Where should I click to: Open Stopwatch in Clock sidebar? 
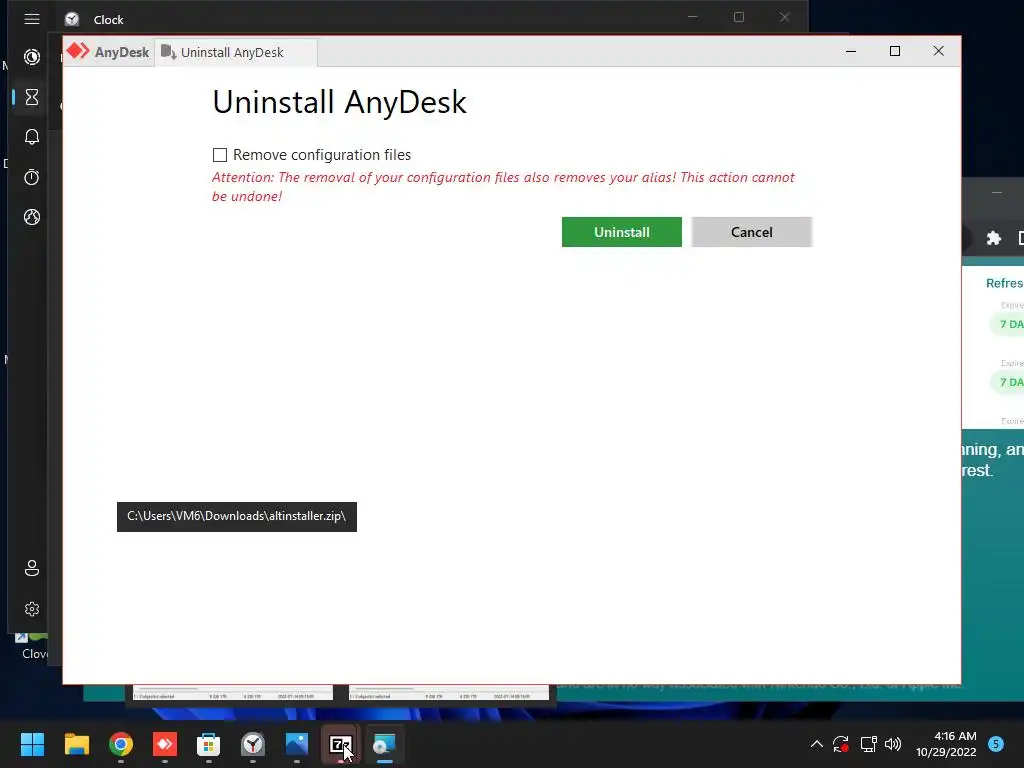pyautogui.click(x=32, y=177)
